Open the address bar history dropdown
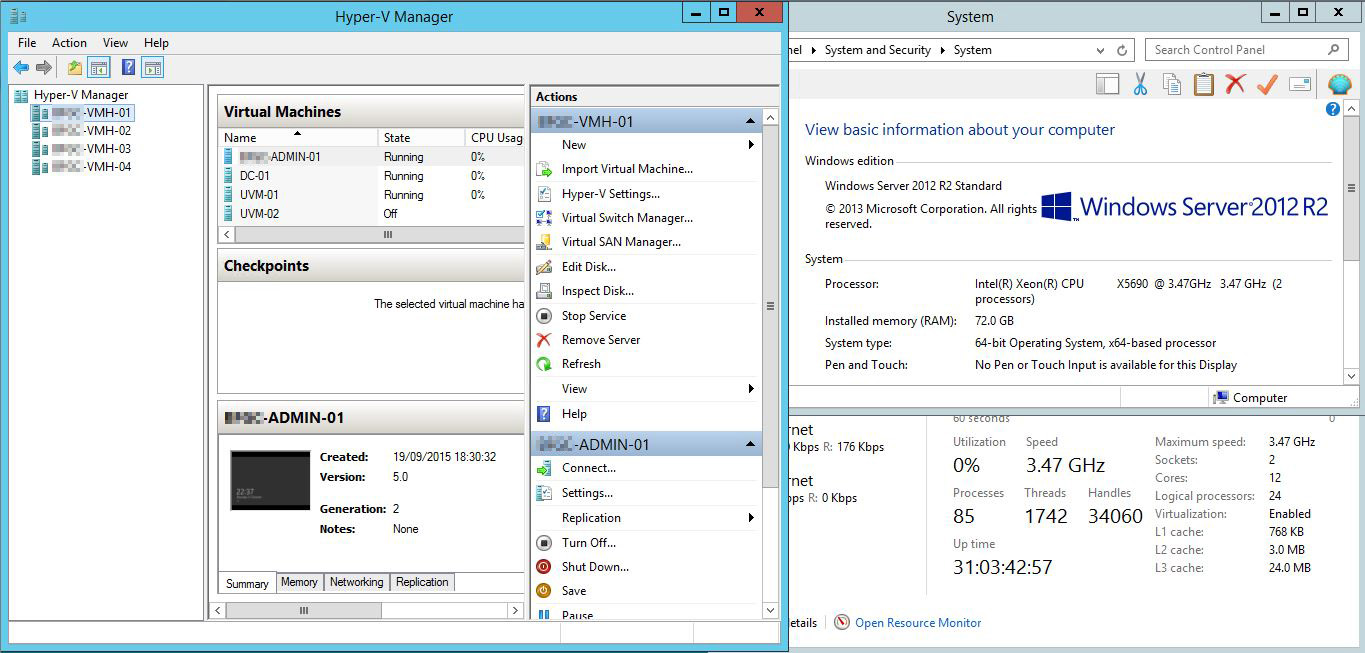Image resolution: width=1365 pixels, height=653 pixels. click(1101, 50)
